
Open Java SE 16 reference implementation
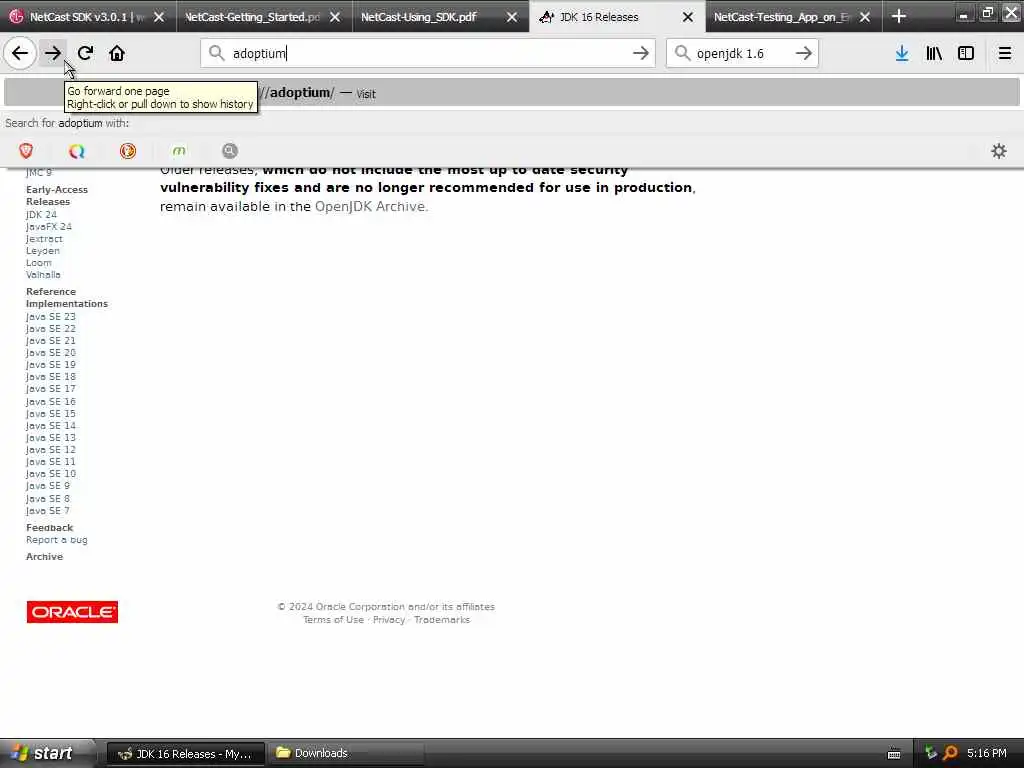pos(51,402)
